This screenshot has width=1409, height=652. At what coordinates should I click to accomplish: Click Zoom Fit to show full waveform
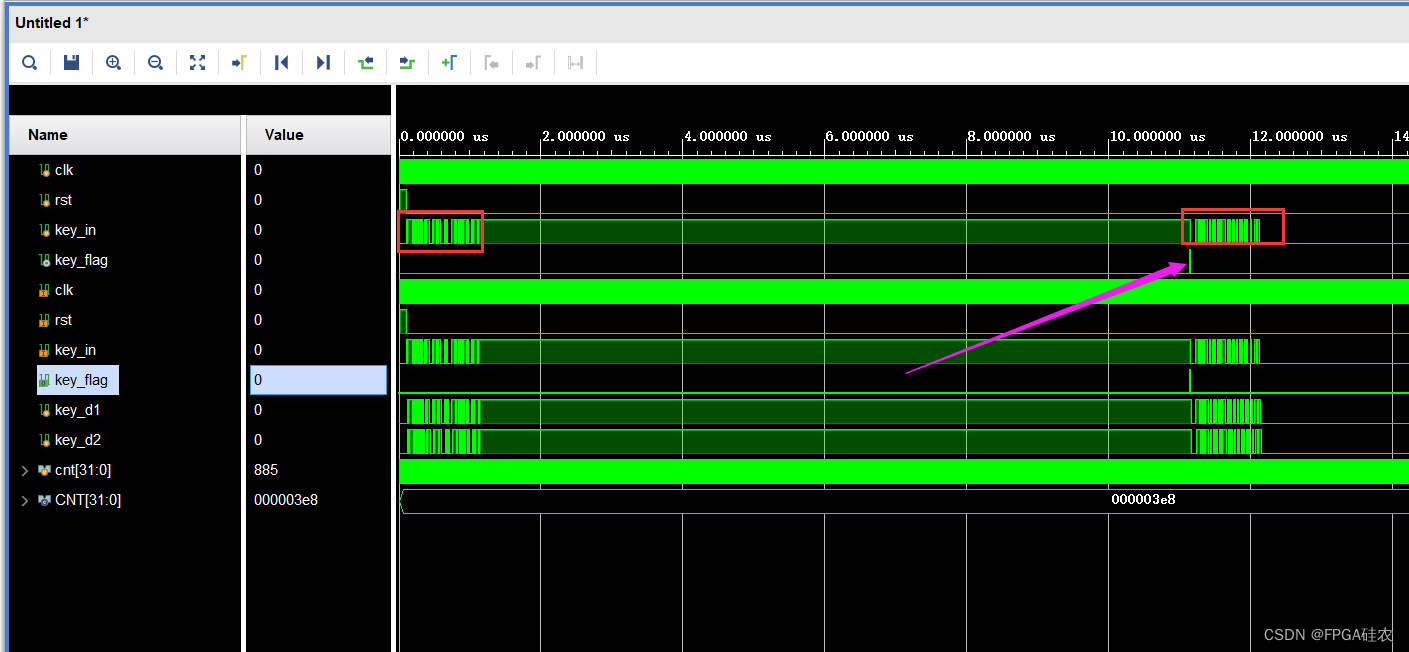[x=197, y=62]
